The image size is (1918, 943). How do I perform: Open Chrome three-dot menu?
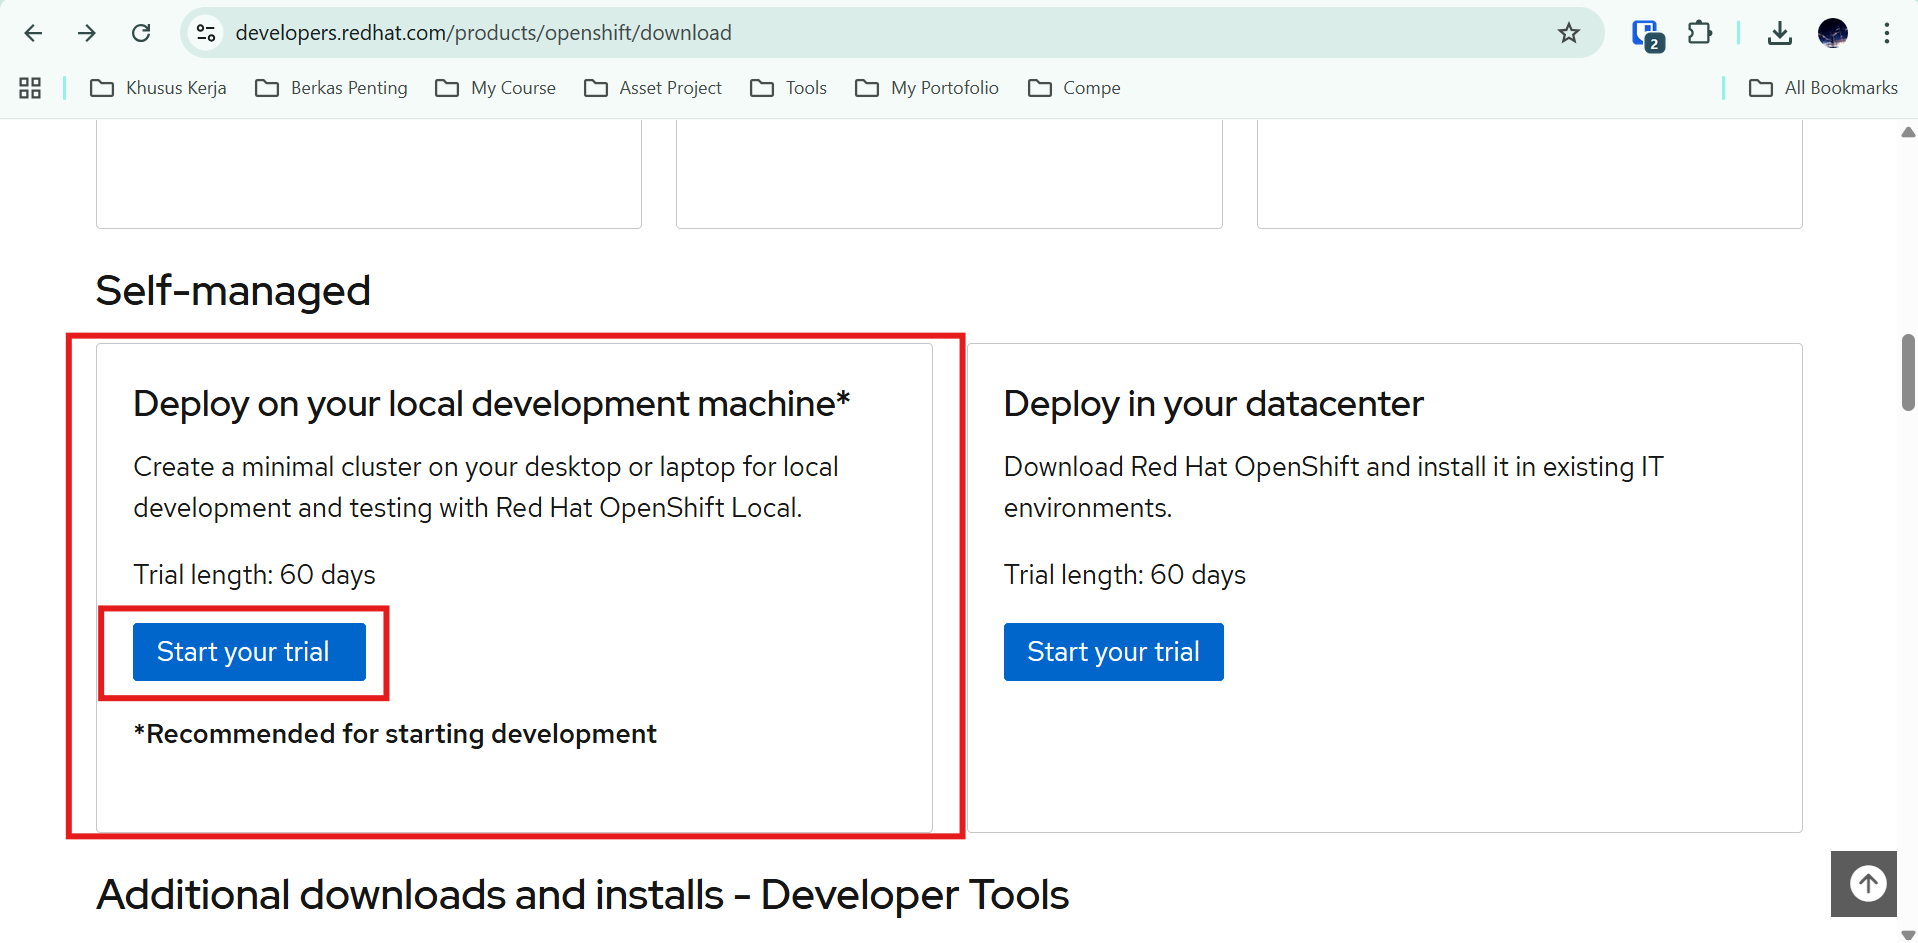[1886, 33]
